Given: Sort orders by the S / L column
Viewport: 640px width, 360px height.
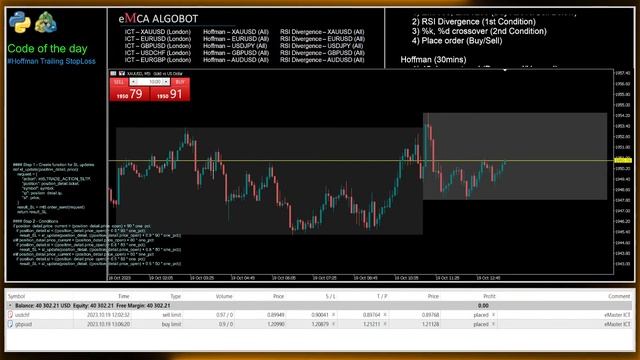Looking at the screenshot, I should (x=330, y=296).
